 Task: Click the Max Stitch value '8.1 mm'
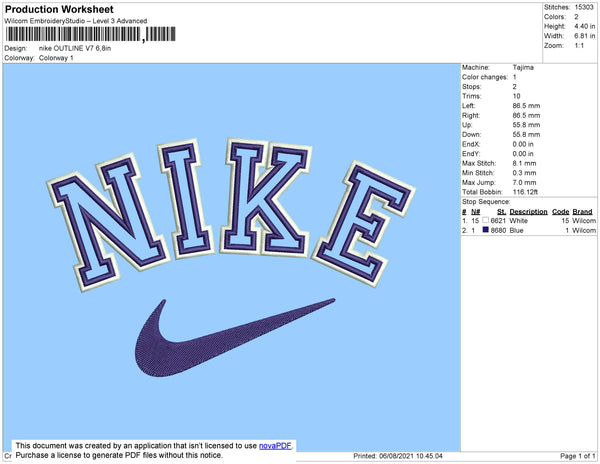524,163
